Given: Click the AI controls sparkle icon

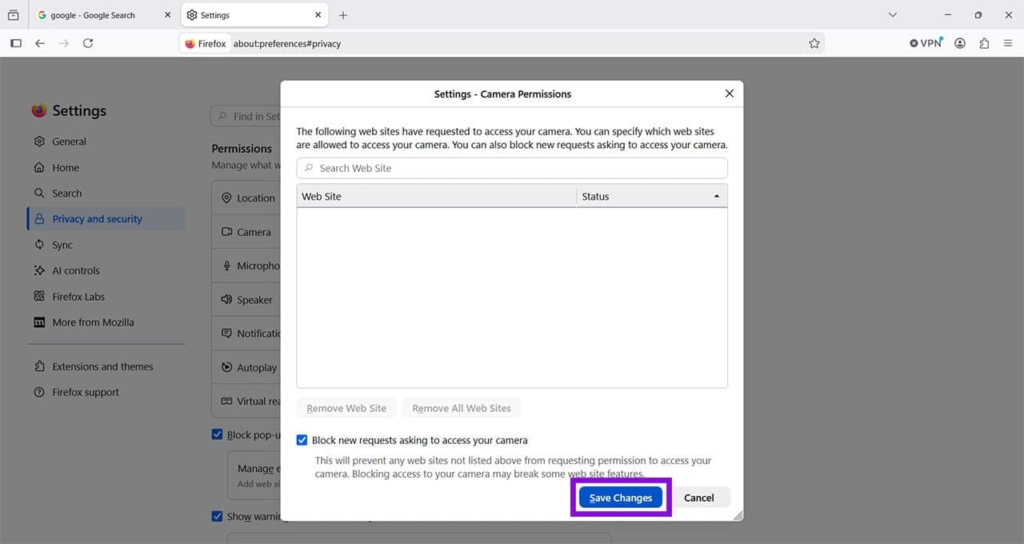Looking at the screenshot, I should tap(39, 270).
